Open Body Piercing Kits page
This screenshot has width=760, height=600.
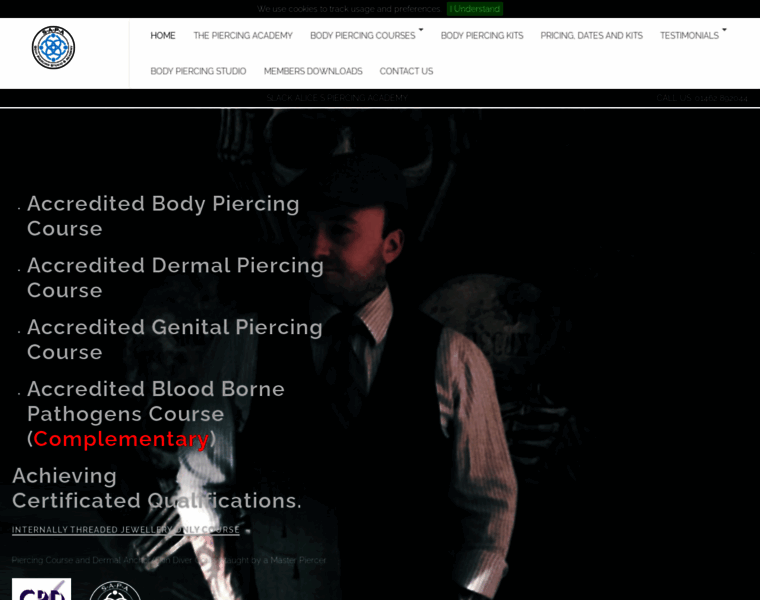coord(482,36)
